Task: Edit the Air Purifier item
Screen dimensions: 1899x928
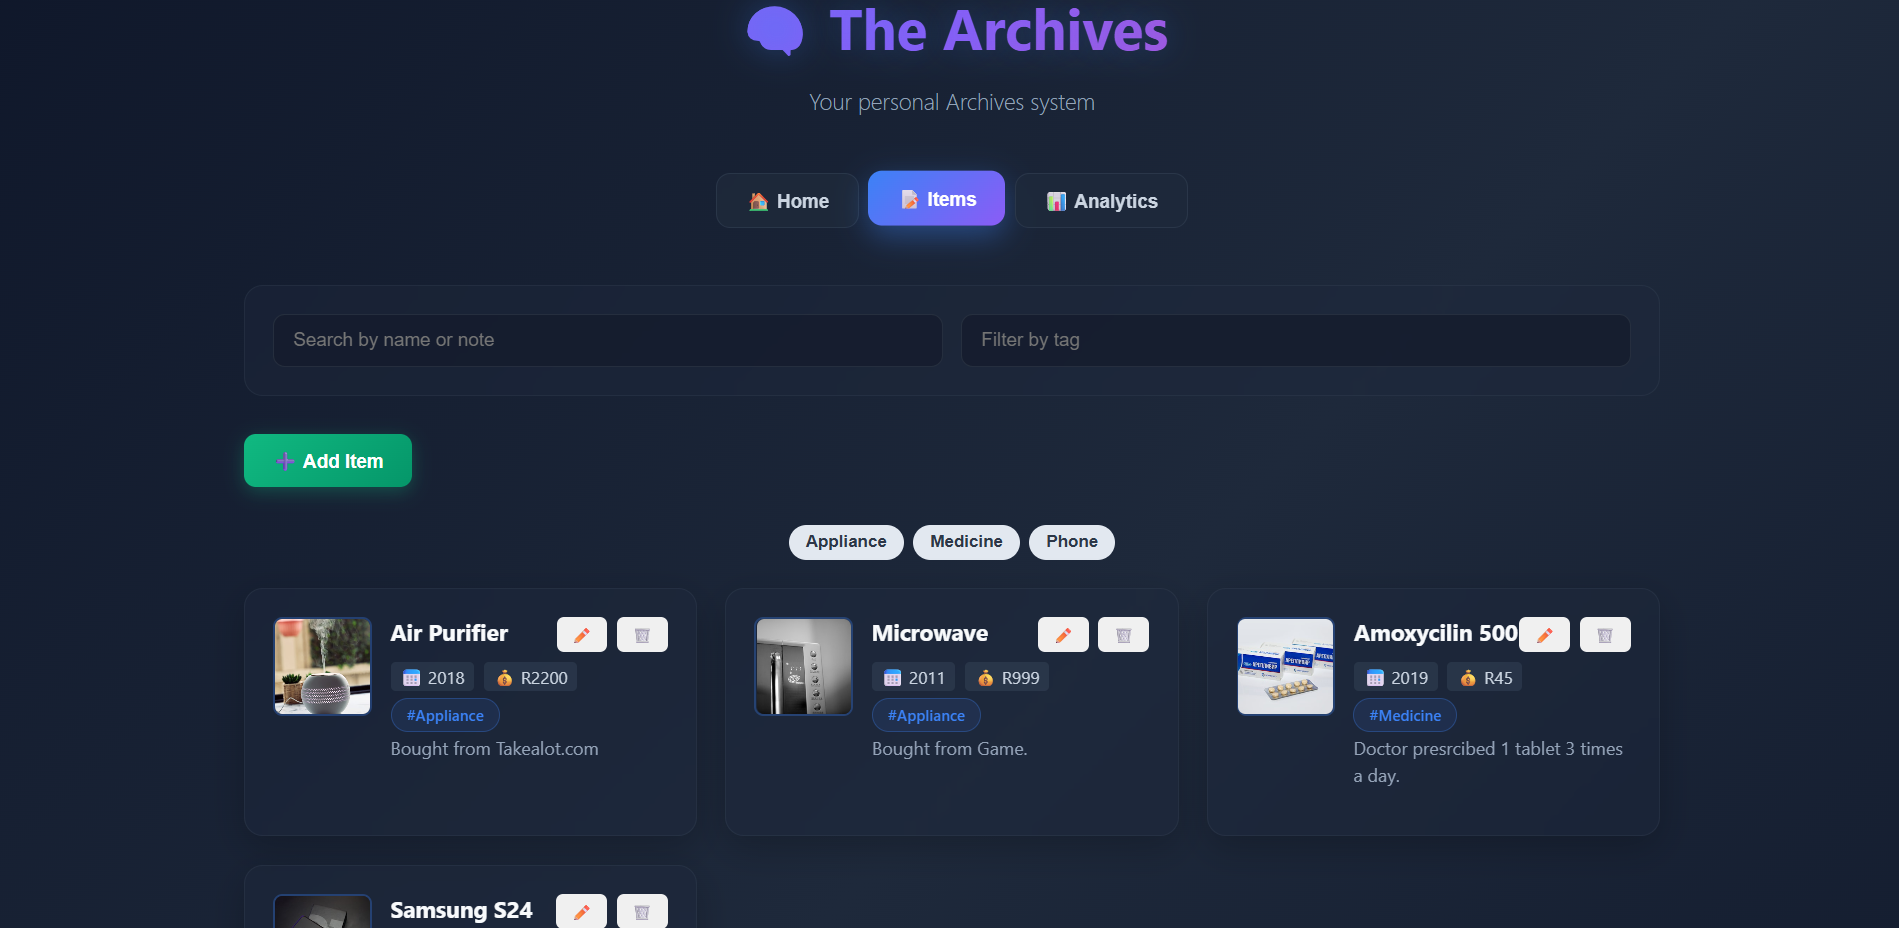Action: click(581, 635)
